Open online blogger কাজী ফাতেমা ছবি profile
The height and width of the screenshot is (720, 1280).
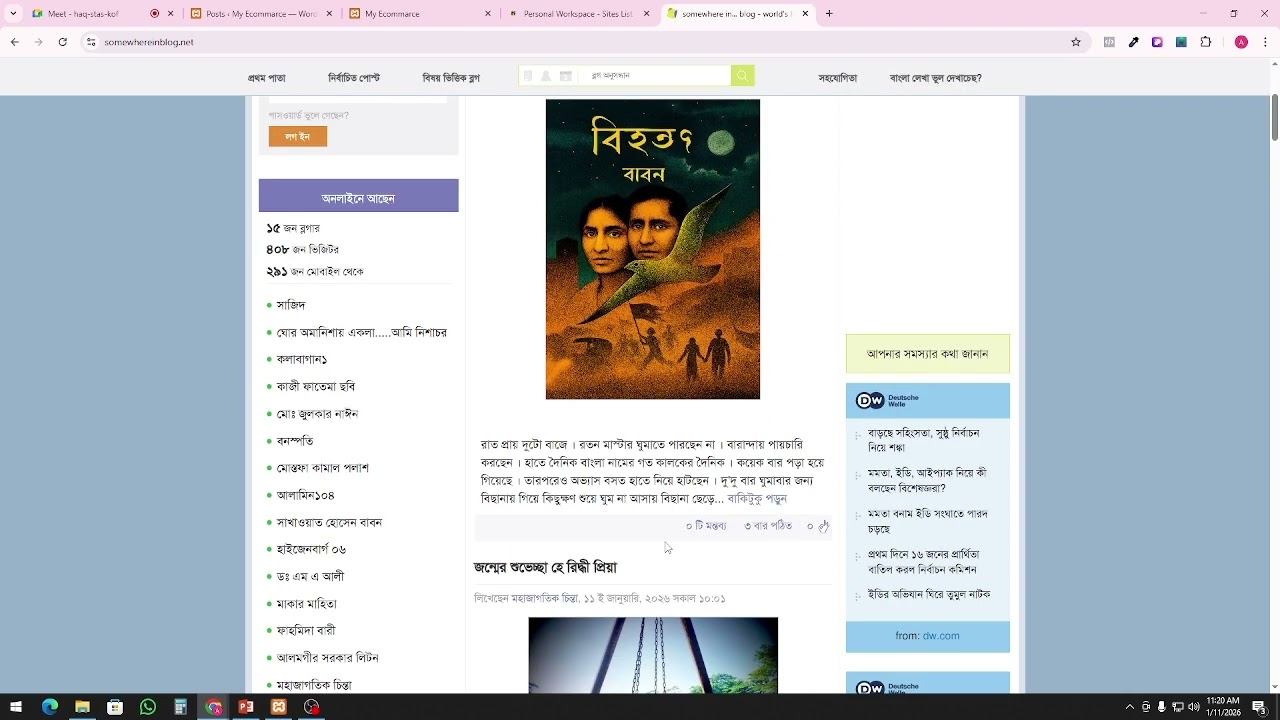pos(316,387)
